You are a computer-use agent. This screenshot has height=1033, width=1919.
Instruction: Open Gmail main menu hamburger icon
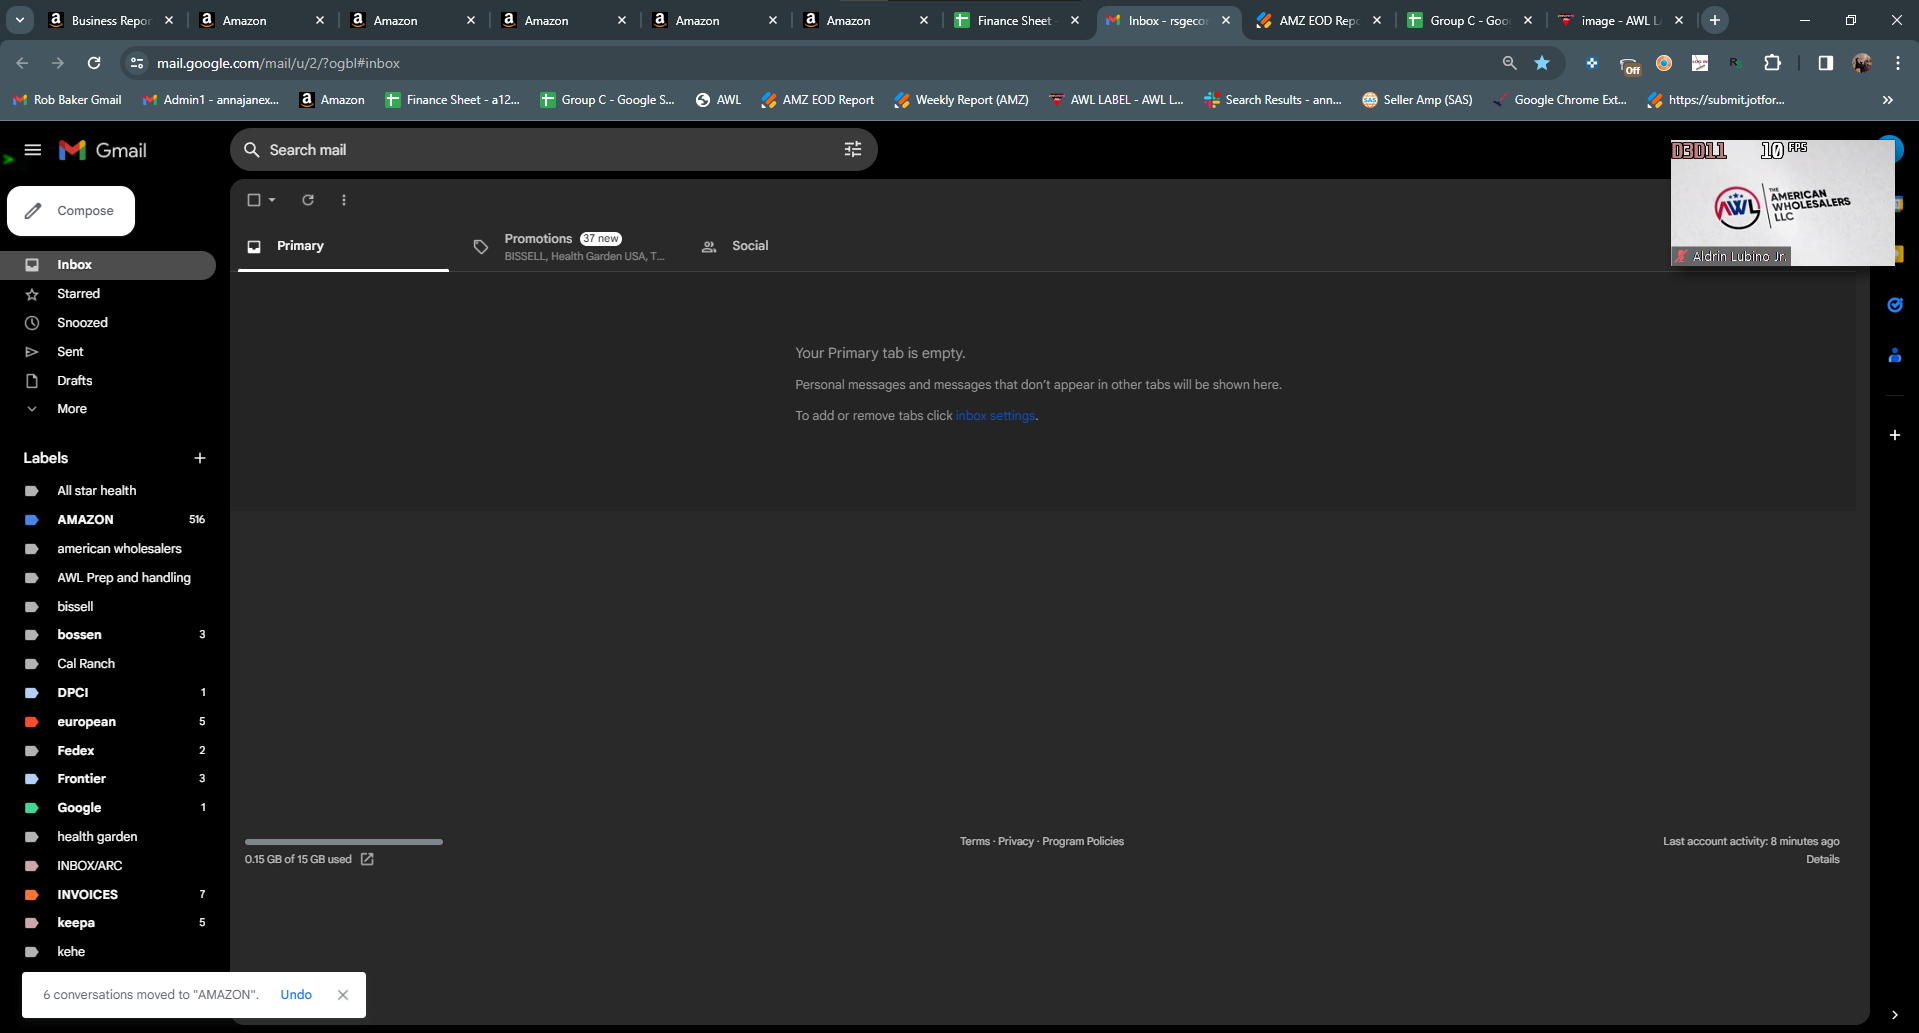click(x=33, y=150)
